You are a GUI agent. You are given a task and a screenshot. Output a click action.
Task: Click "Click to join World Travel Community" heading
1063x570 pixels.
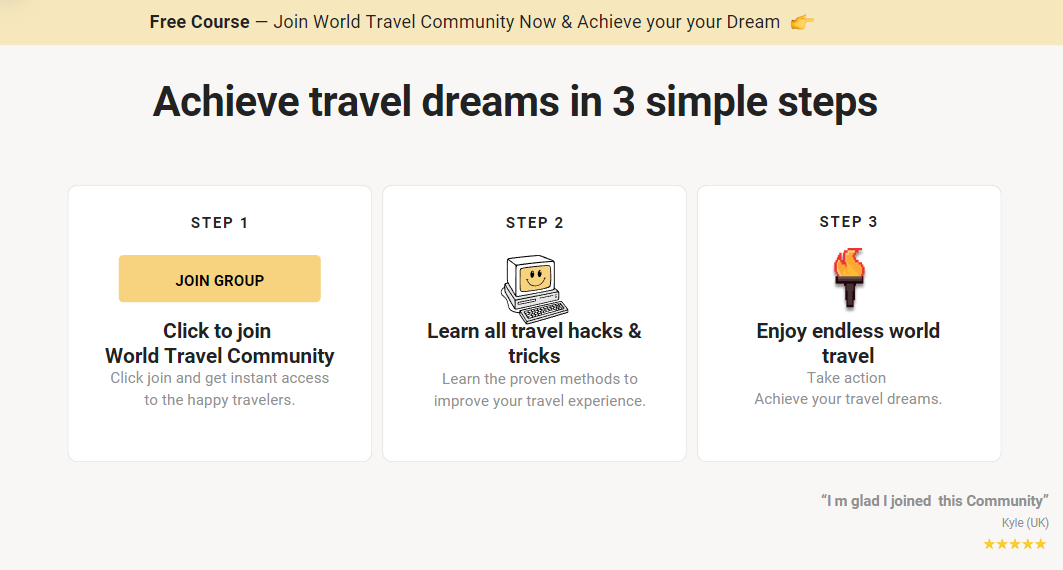pos(220,343)
